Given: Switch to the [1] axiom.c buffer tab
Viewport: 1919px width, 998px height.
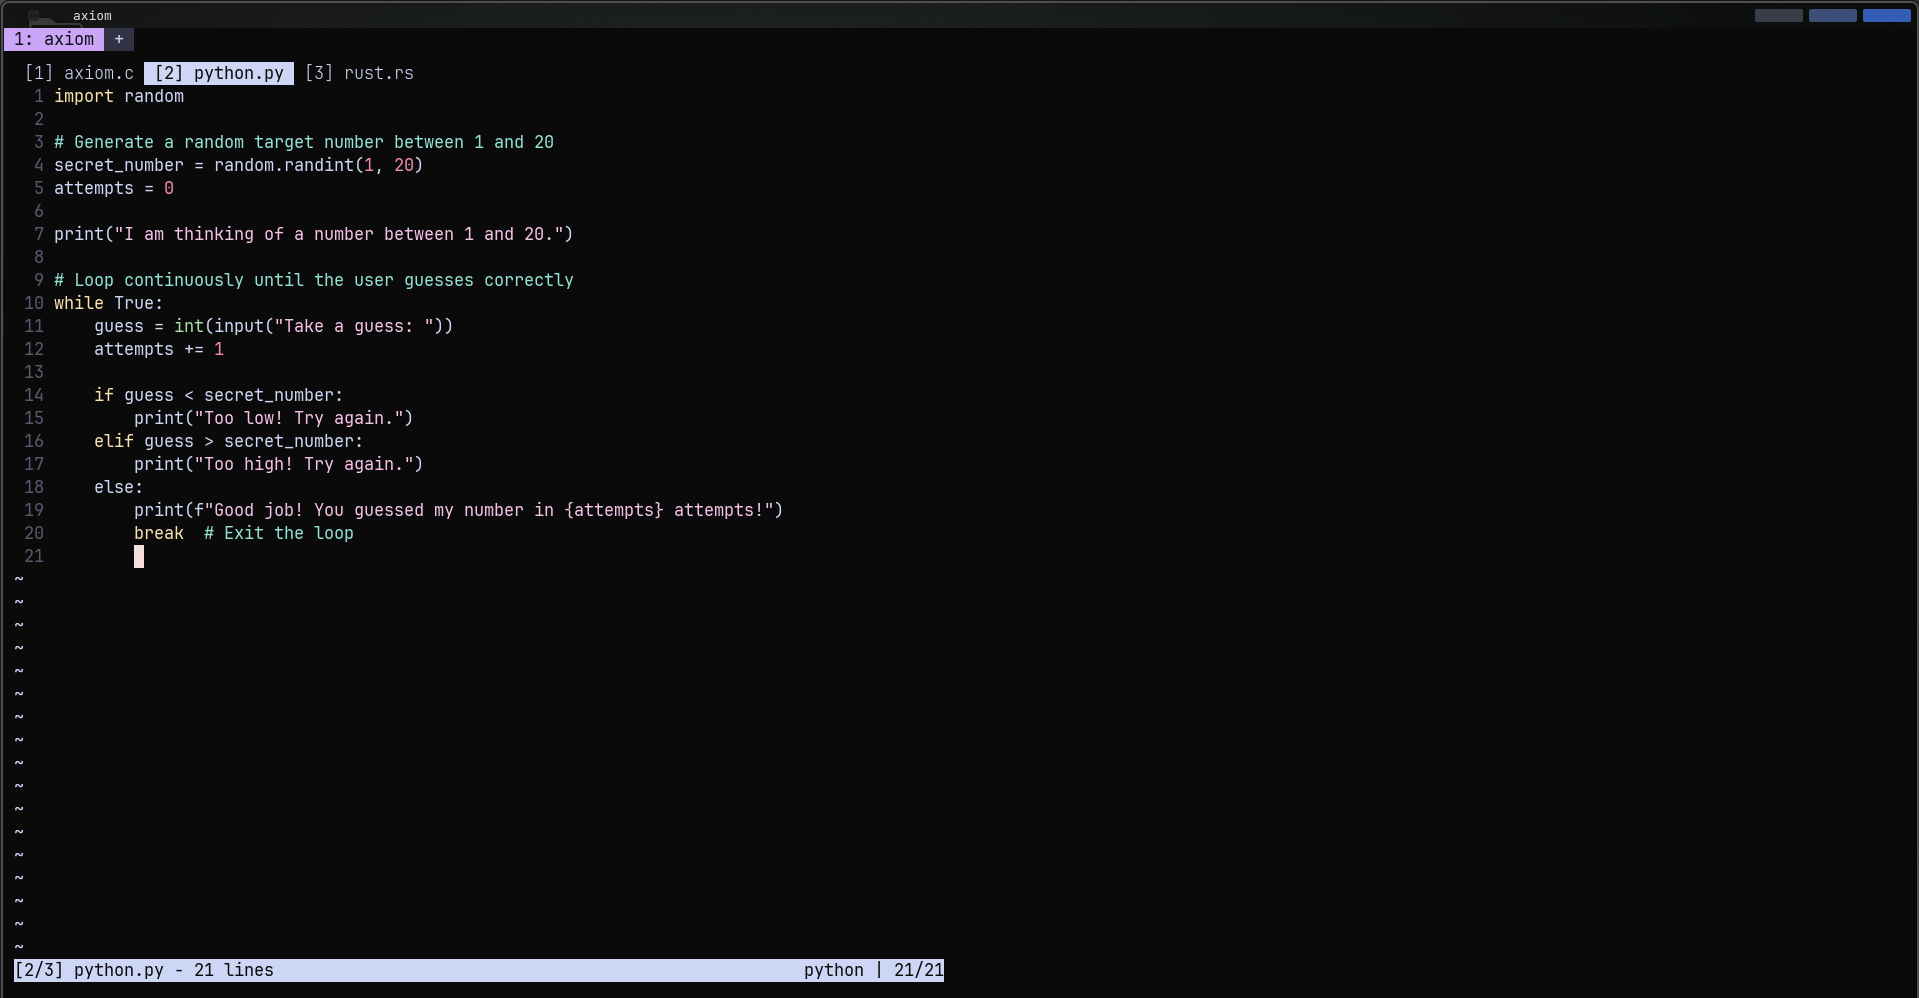Looking at the screenshot, I should click(x=79, y=73).
